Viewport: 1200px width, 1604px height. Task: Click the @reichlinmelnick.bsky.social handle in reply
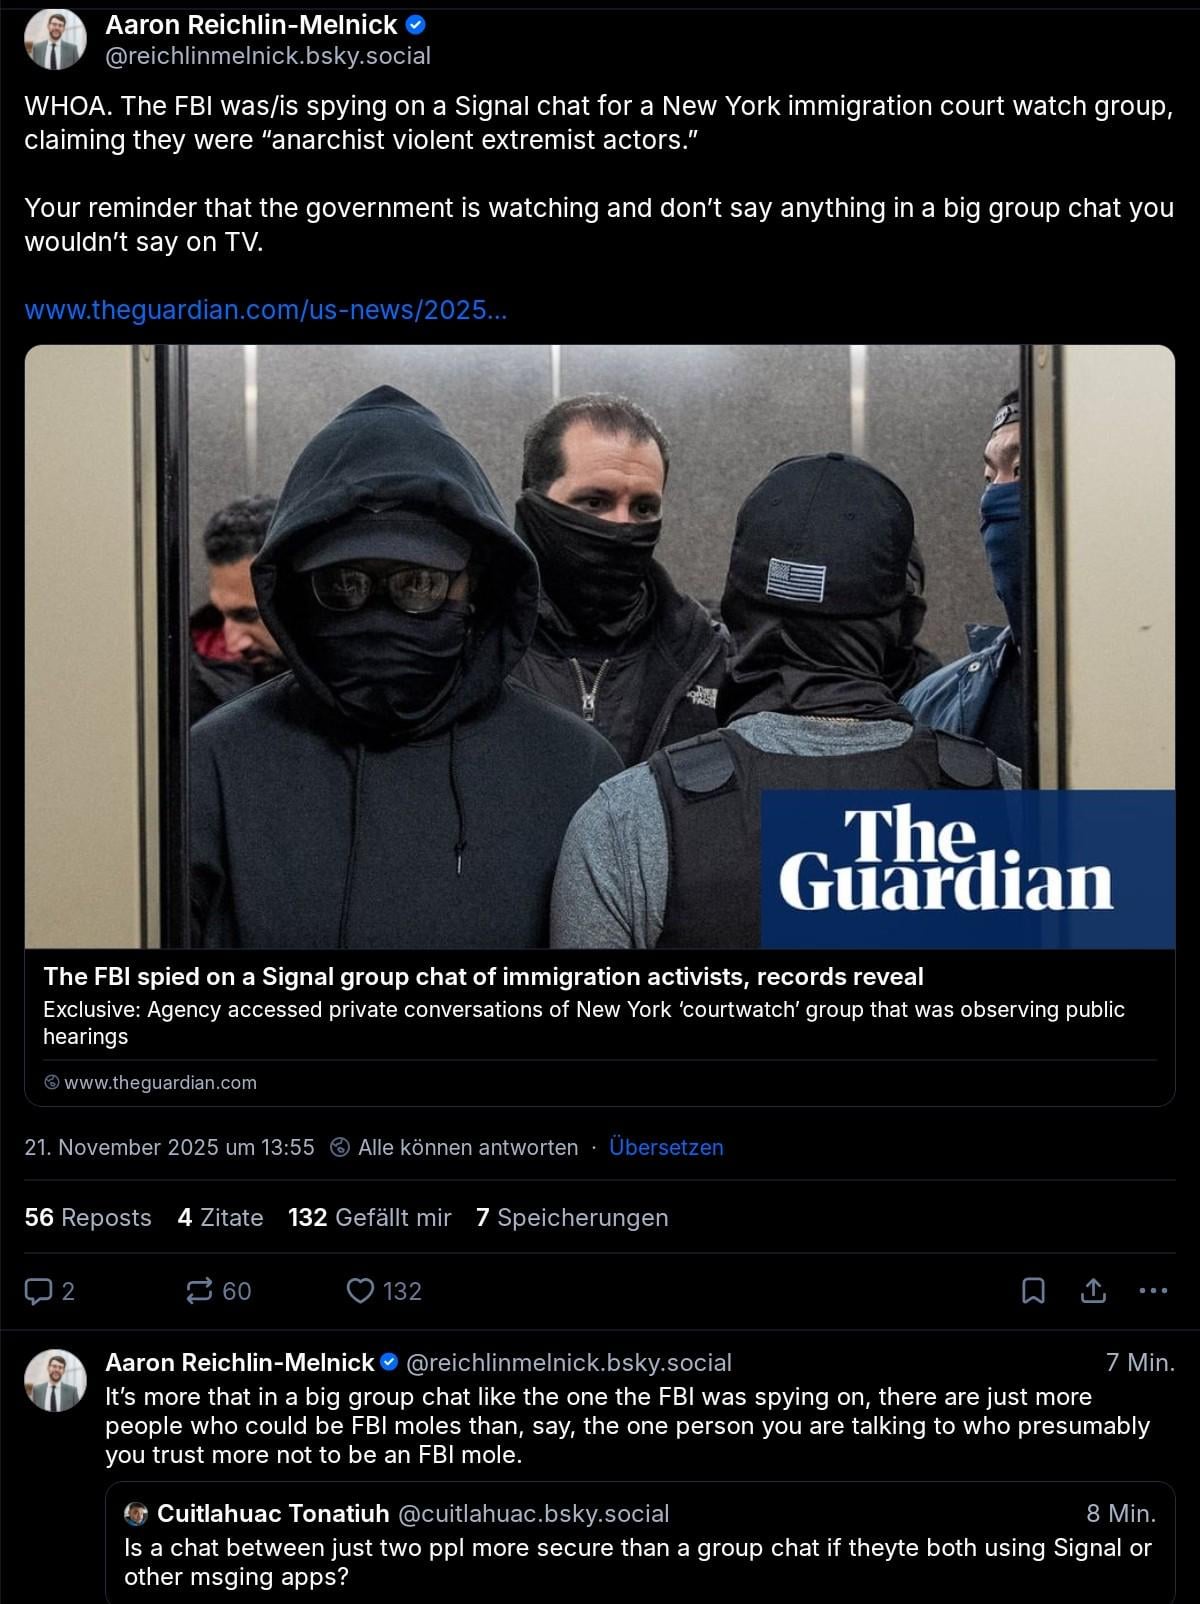tap(569, 1362)
